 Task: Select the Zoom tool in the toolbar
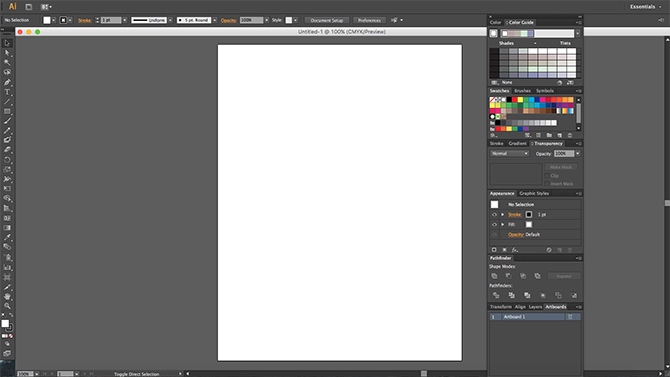coord(7,306)
